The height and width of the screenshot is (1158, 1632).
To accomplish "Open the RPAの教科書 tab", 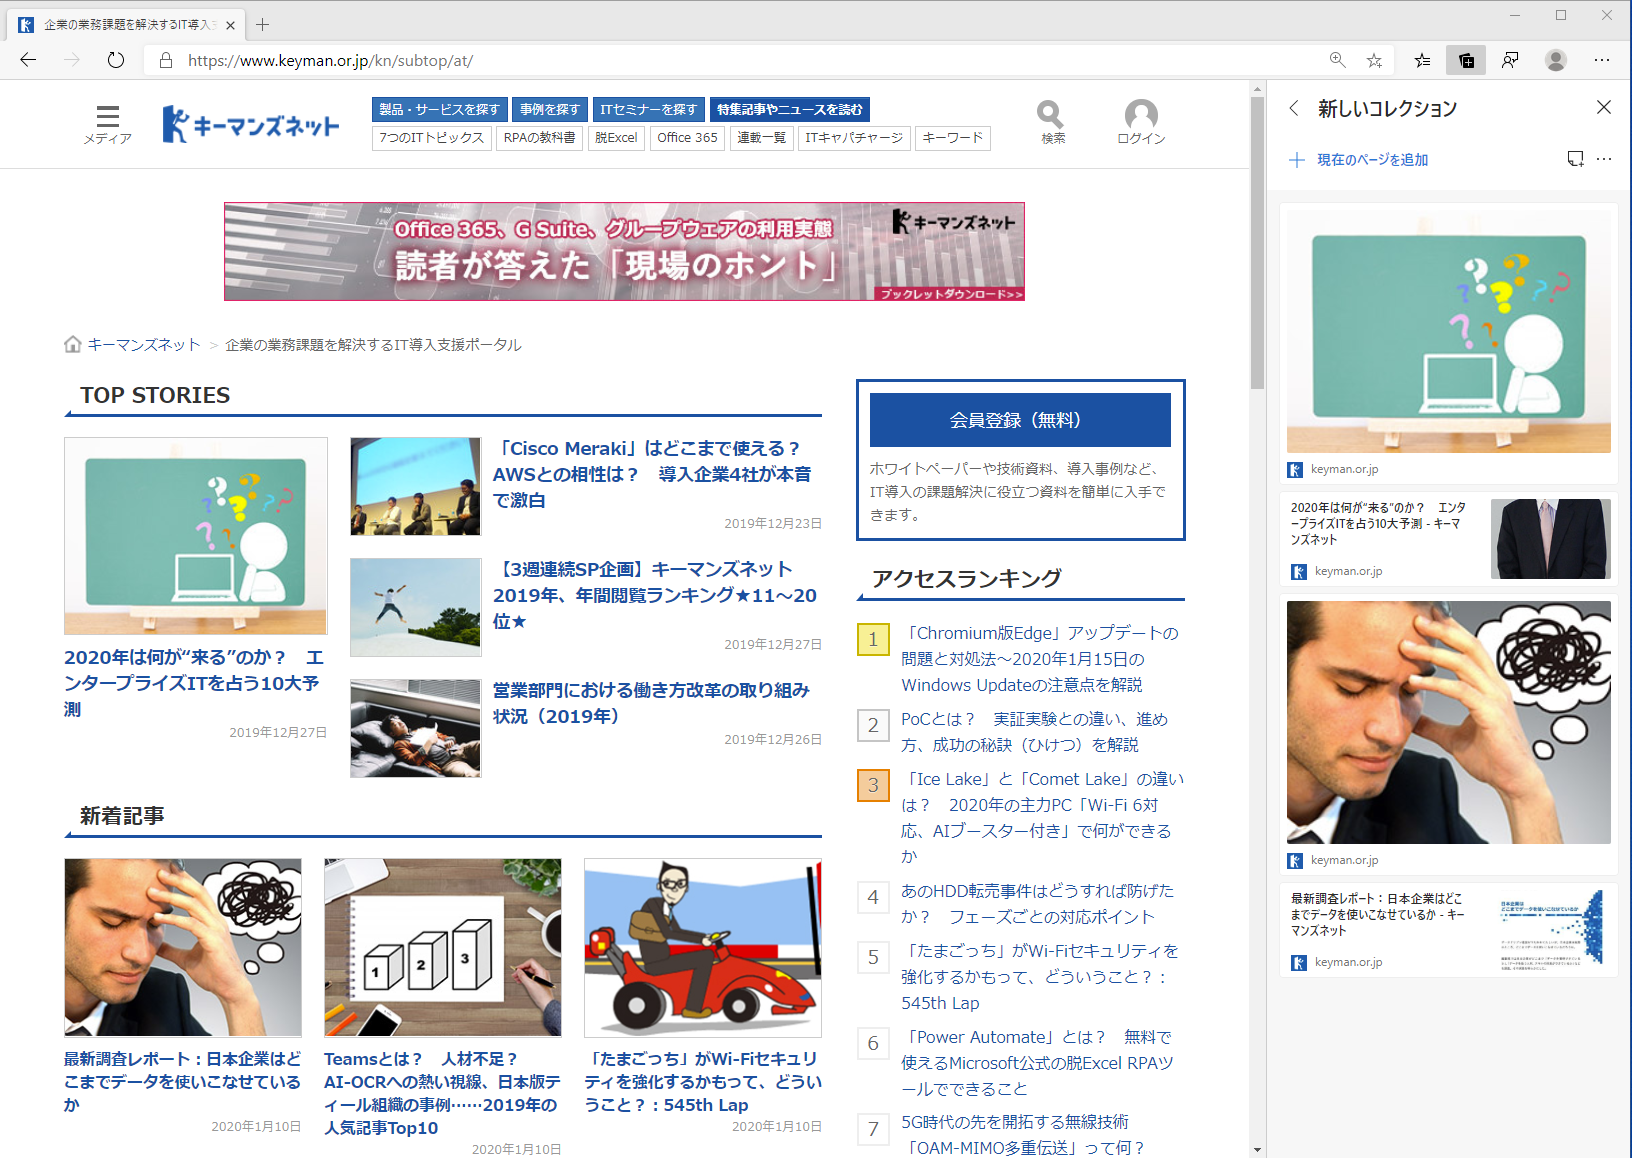I will click(539, 138).
